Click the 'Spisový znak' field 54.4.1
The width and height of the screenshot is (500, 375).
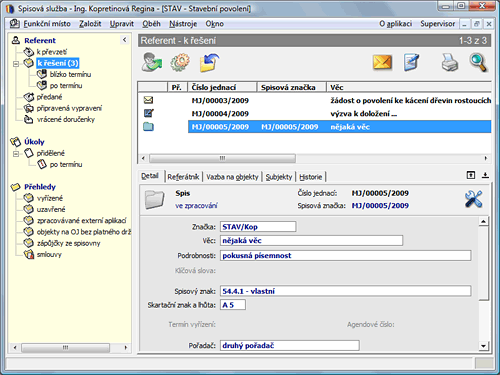pyautogui.click(x=345, y=291)
